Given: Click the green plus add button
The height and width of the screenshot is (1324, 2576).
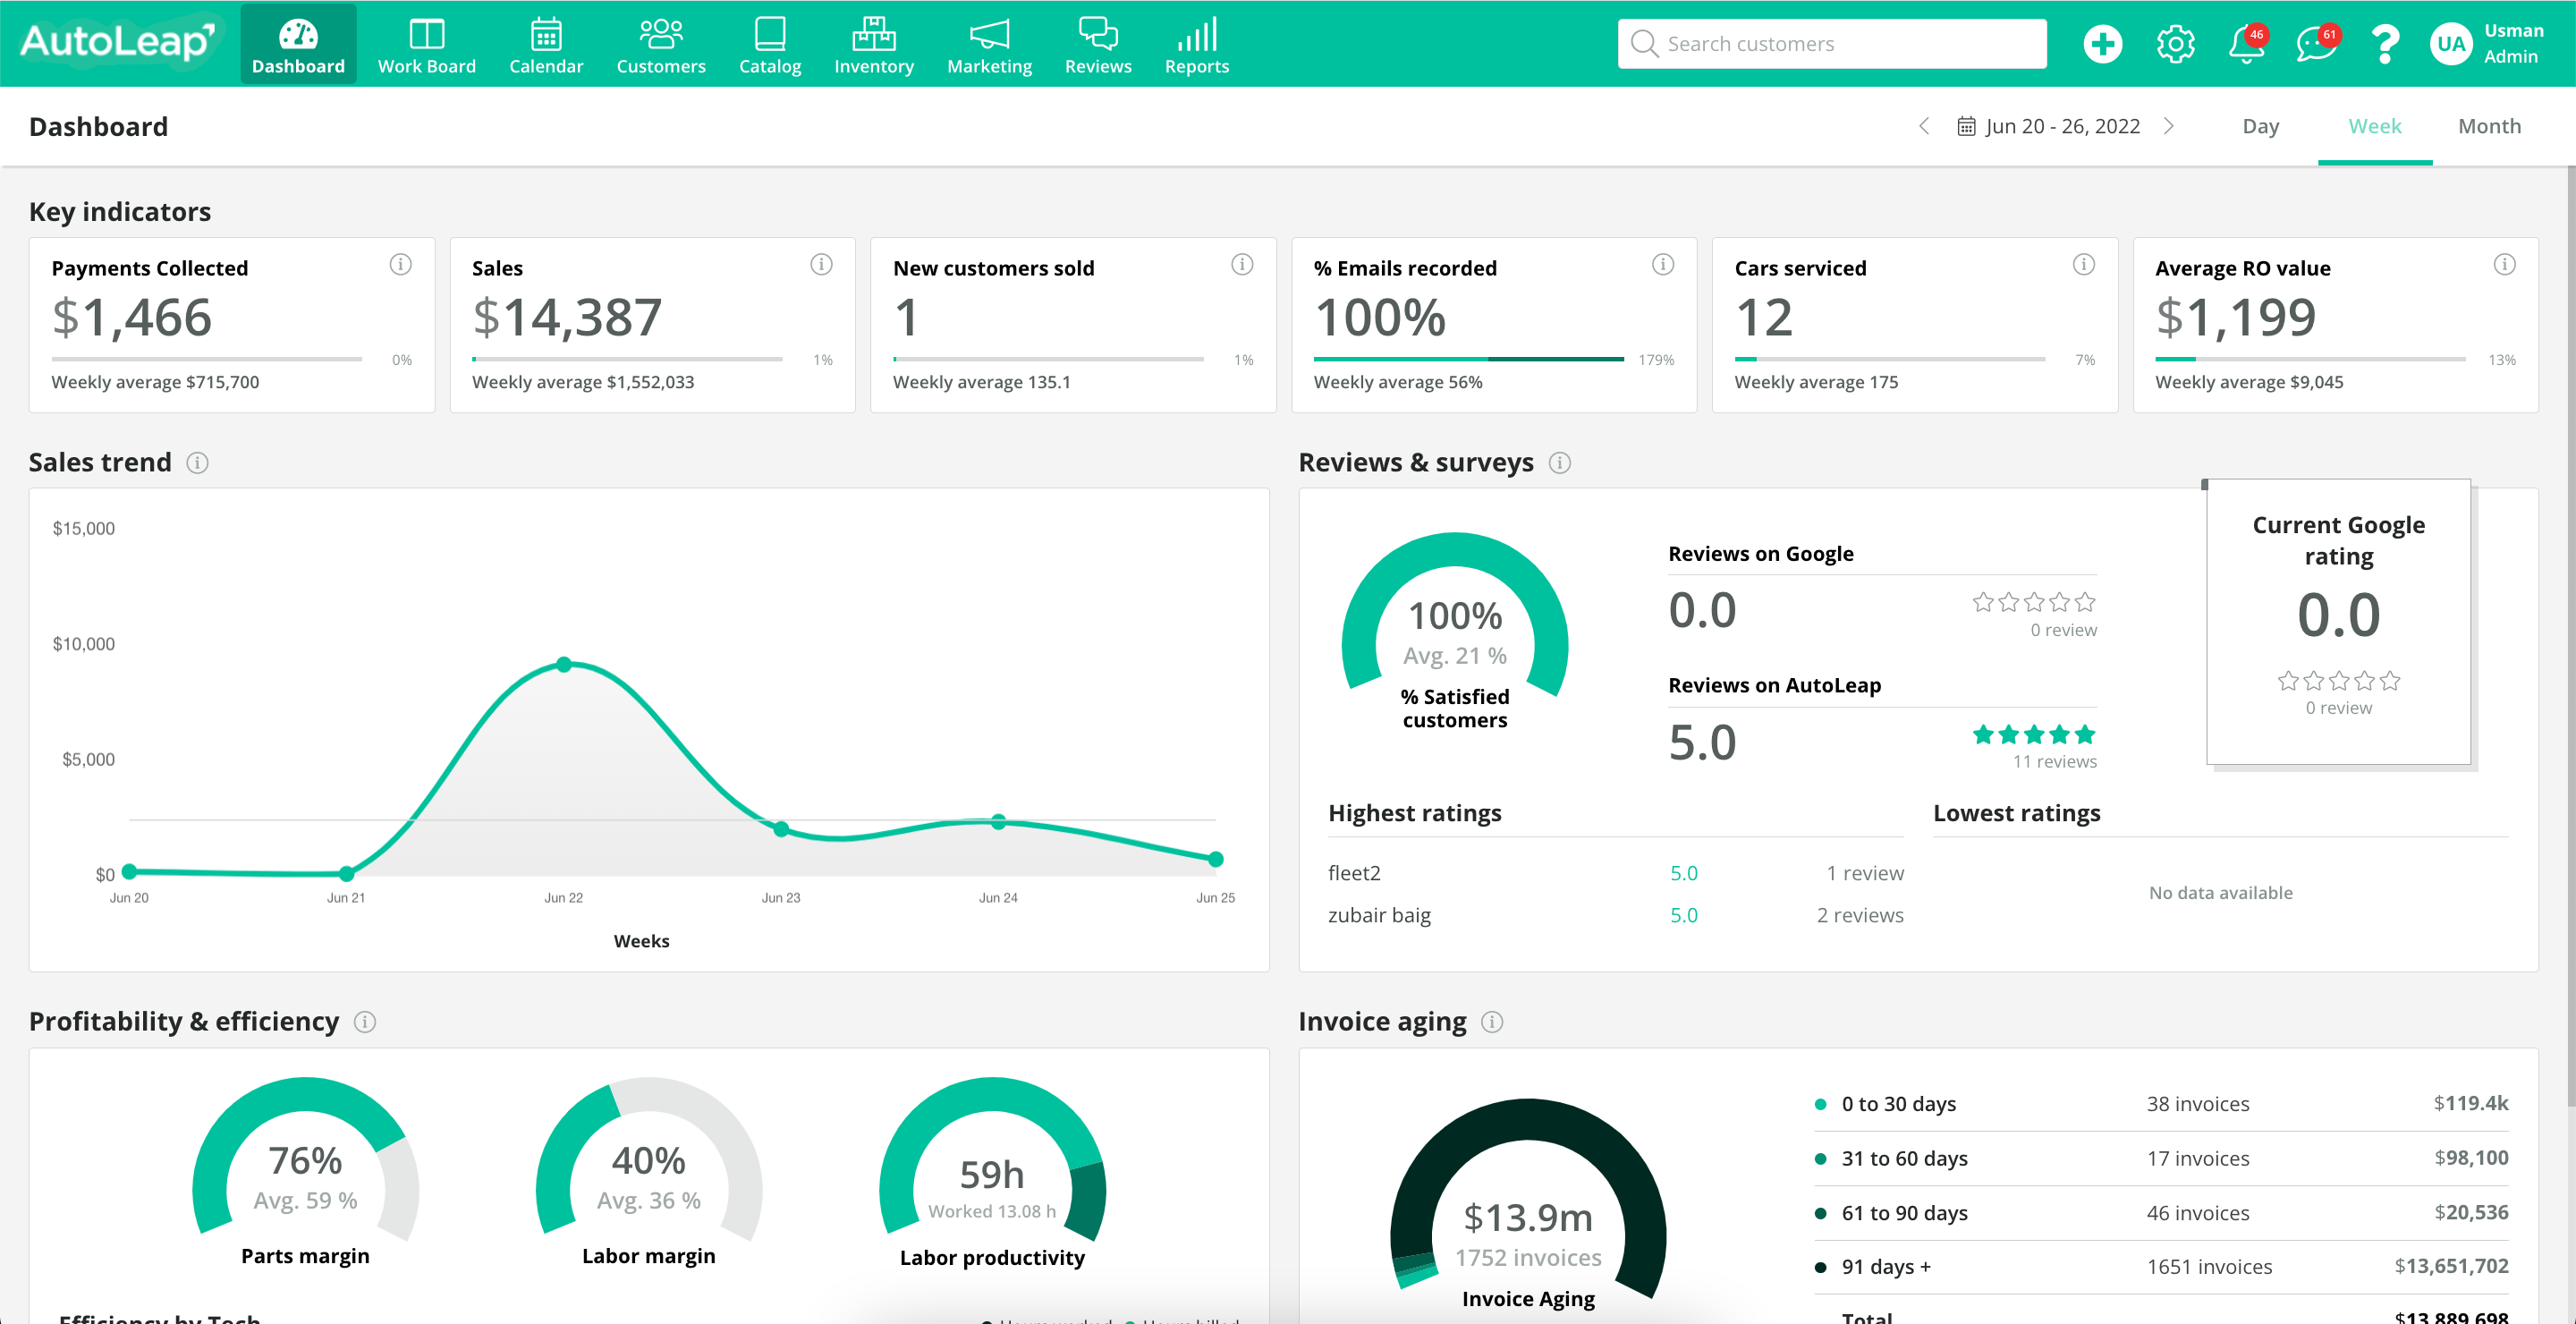Looking at the screenshot, I should [2102, 44].
